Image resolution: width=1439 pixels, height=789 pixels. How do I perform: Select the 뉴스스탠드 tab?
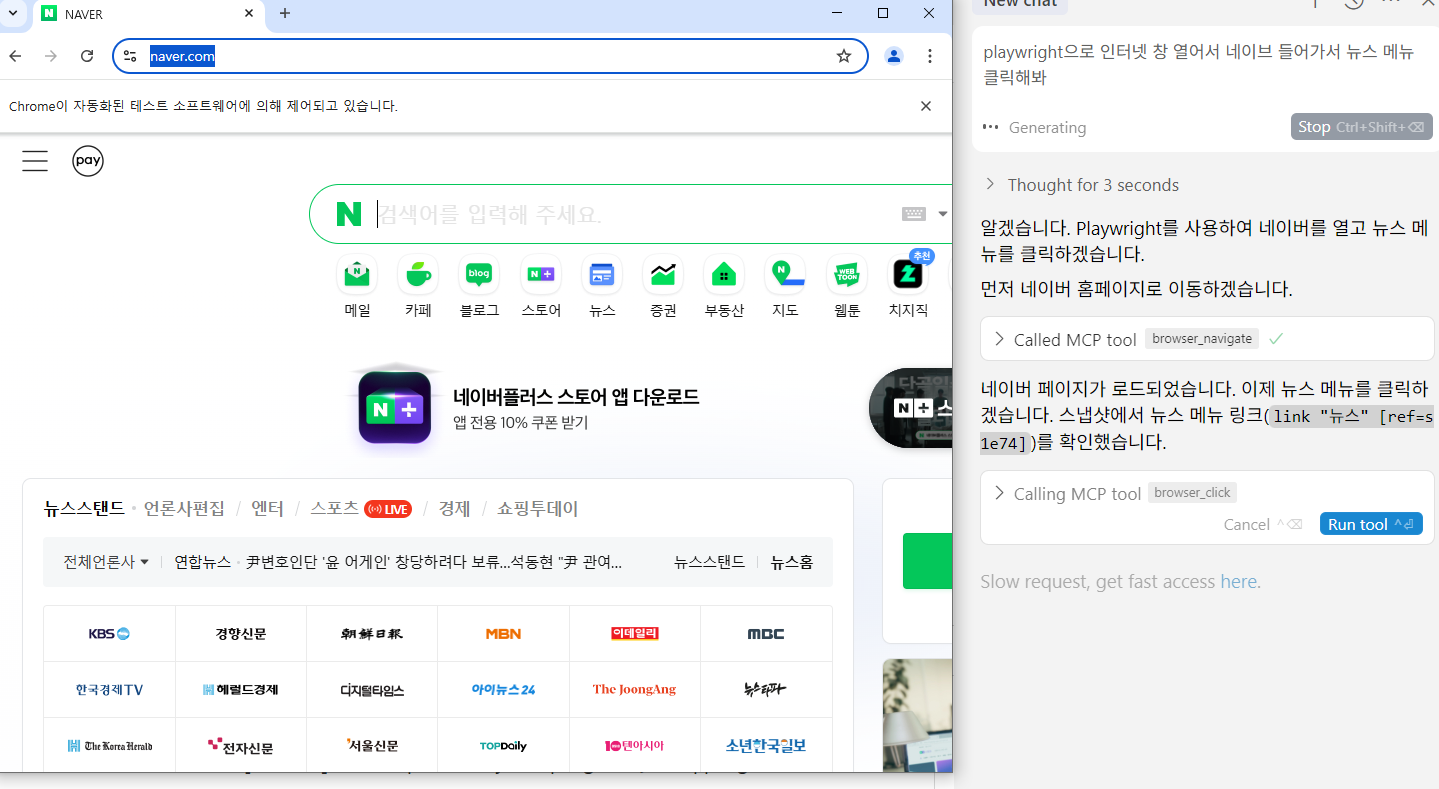(84, 508)
